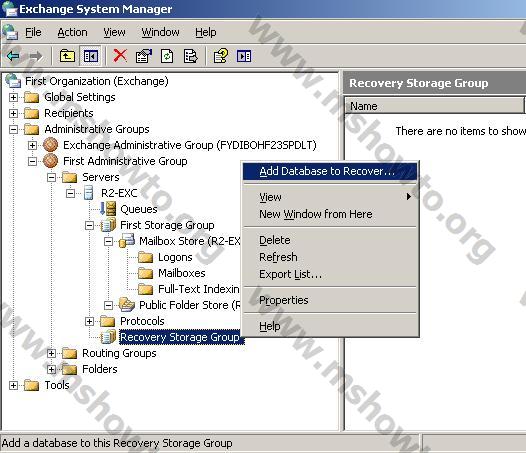Expand the Folders node

click(51, 369)
